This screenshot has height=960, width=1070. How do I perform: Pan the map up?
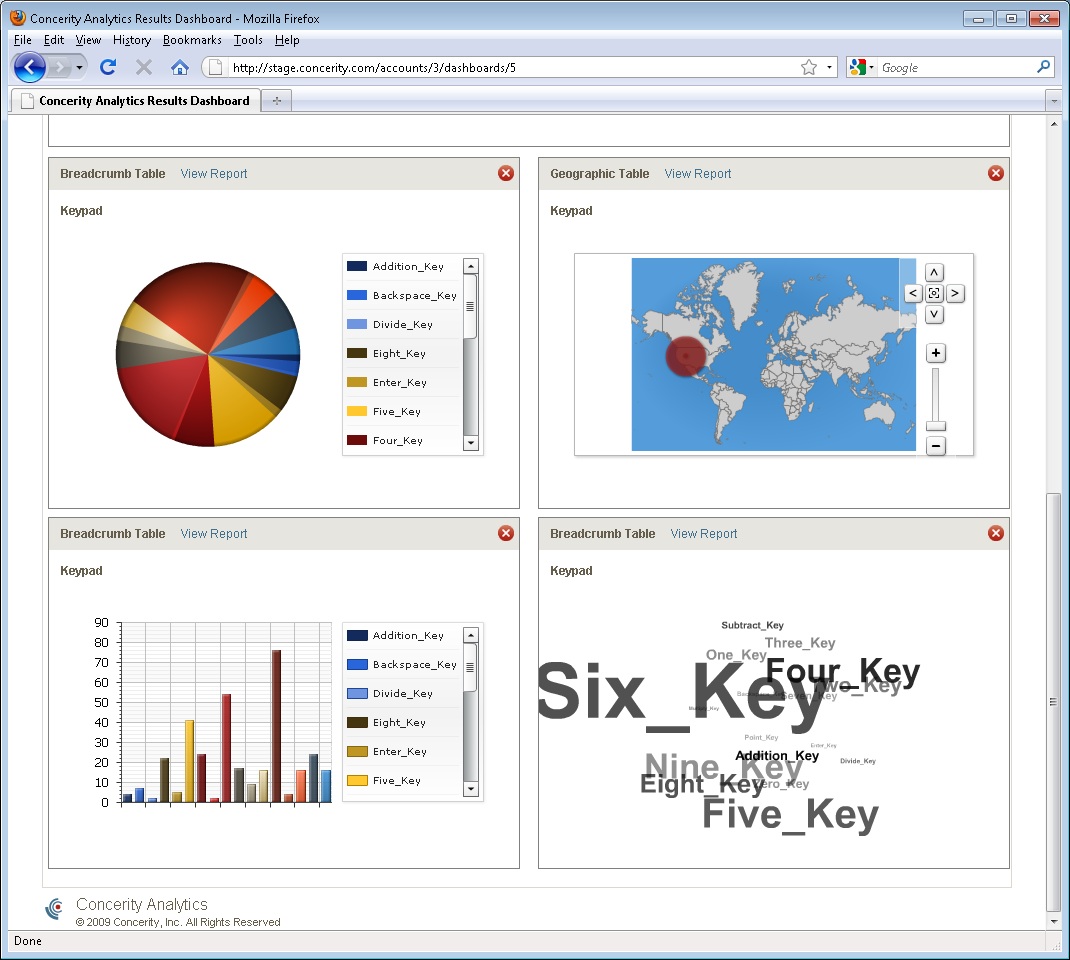[x=934, y=273]
